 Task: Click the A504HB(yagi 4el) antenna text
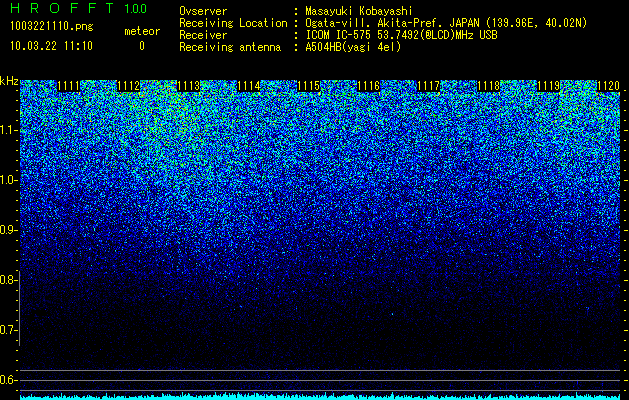tap(353, 47)
